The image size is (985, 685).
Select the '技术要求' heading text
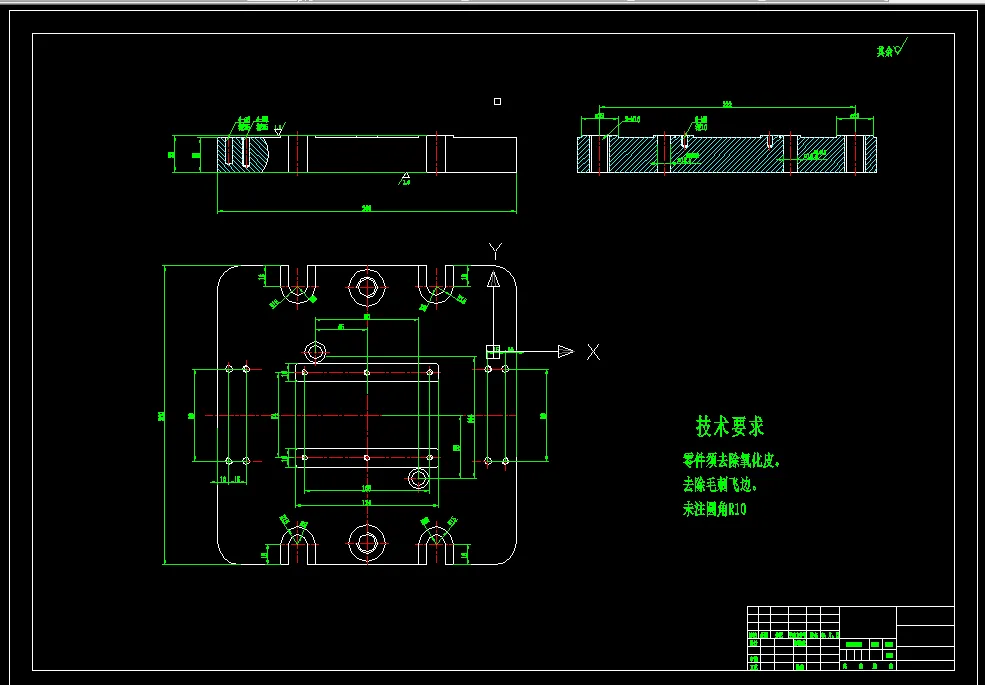click(x=730, y=426)
